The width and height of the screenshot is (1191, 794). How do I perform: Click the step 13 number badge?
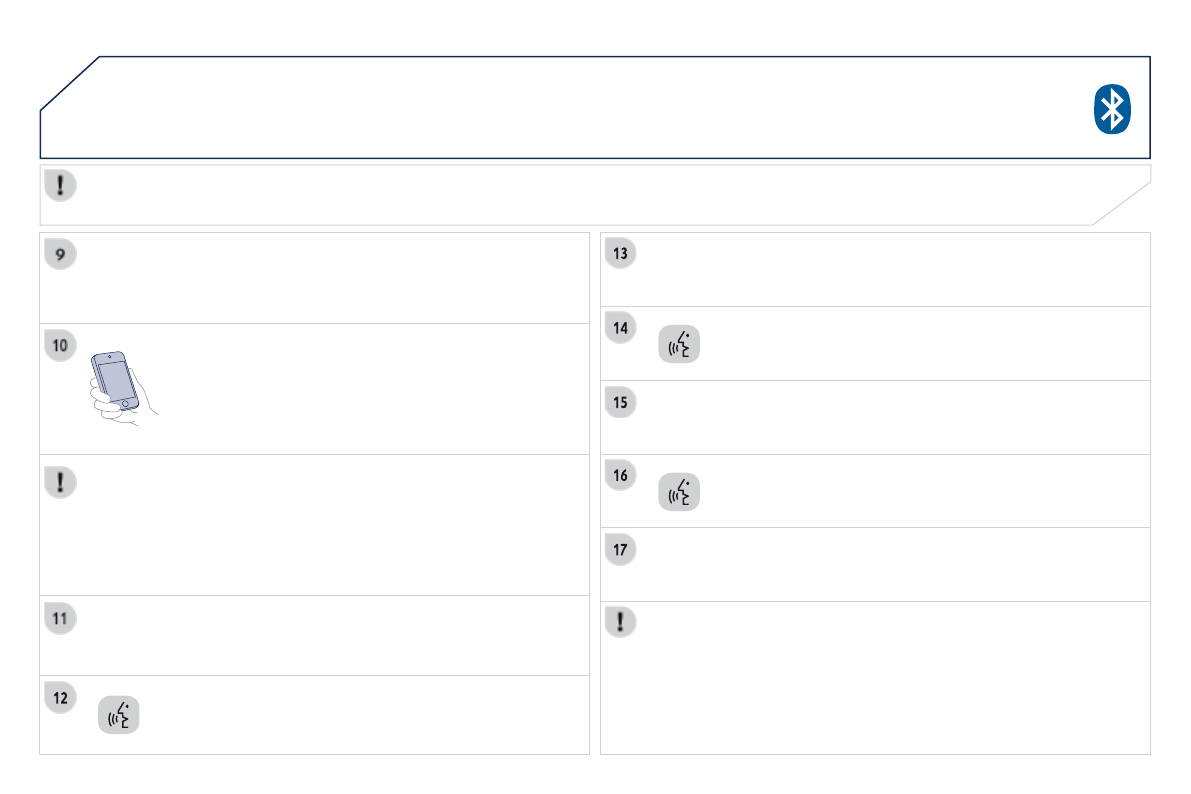(621, 254)
